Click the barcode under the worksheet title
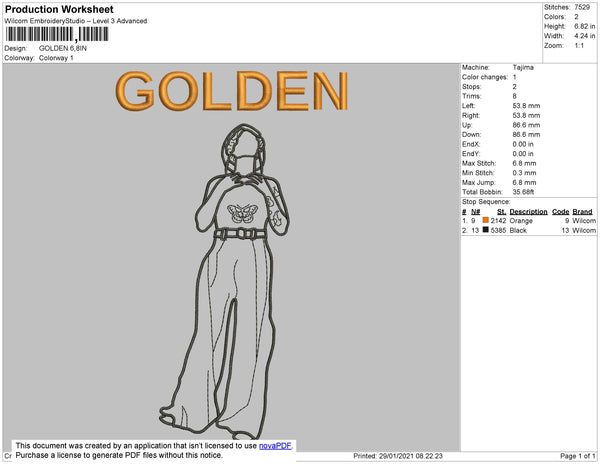 [x=57, y=34]
